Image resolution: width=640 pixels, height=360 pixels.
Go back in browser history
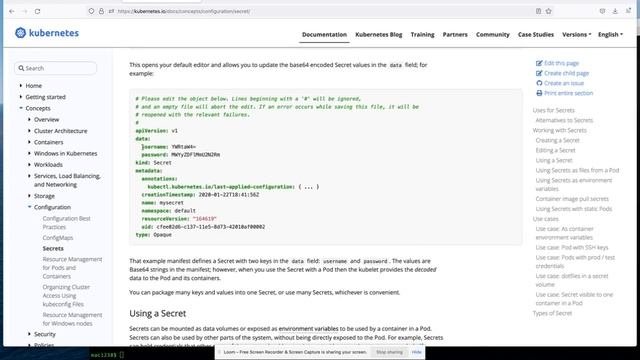tap(11, 11)
